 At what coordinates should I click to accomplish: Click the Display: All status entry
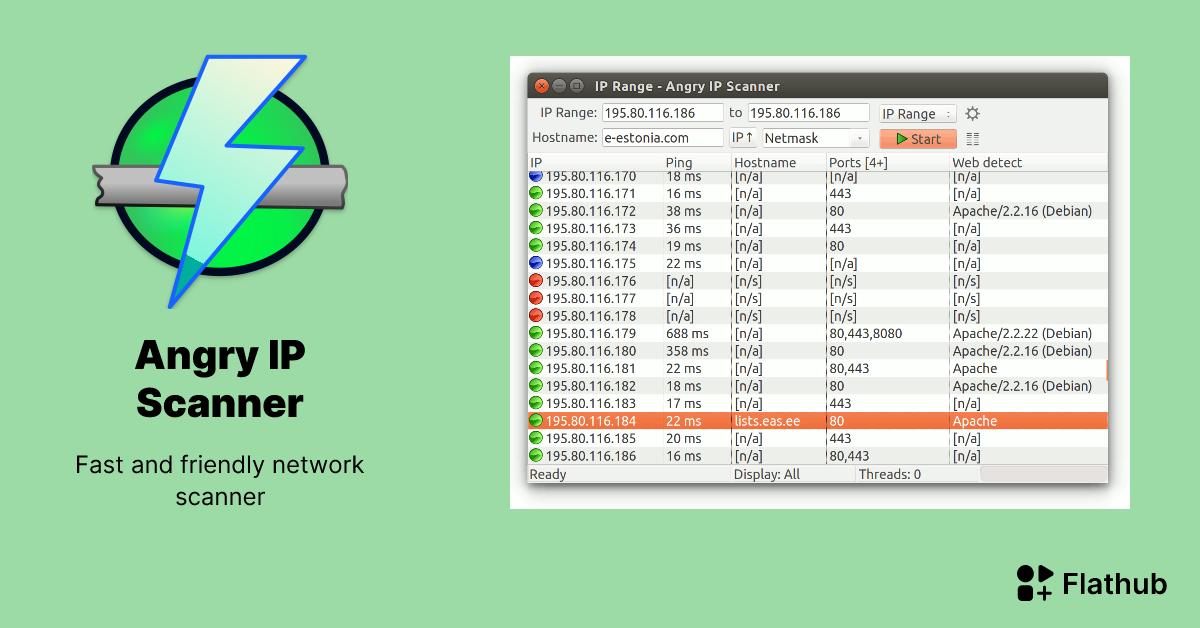tap(766, 473)
